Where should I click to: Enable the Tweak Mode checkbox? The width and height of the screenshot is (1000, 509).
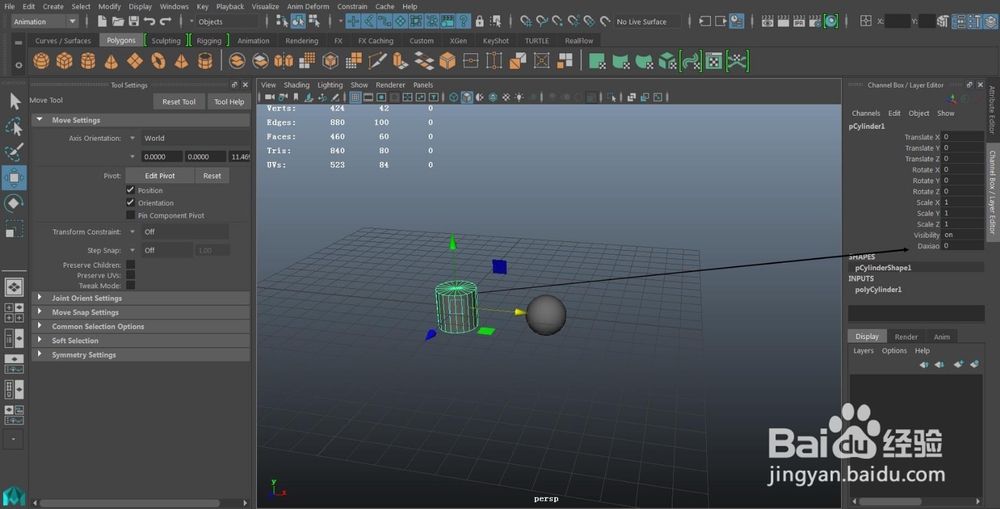(x=130, y=285)
